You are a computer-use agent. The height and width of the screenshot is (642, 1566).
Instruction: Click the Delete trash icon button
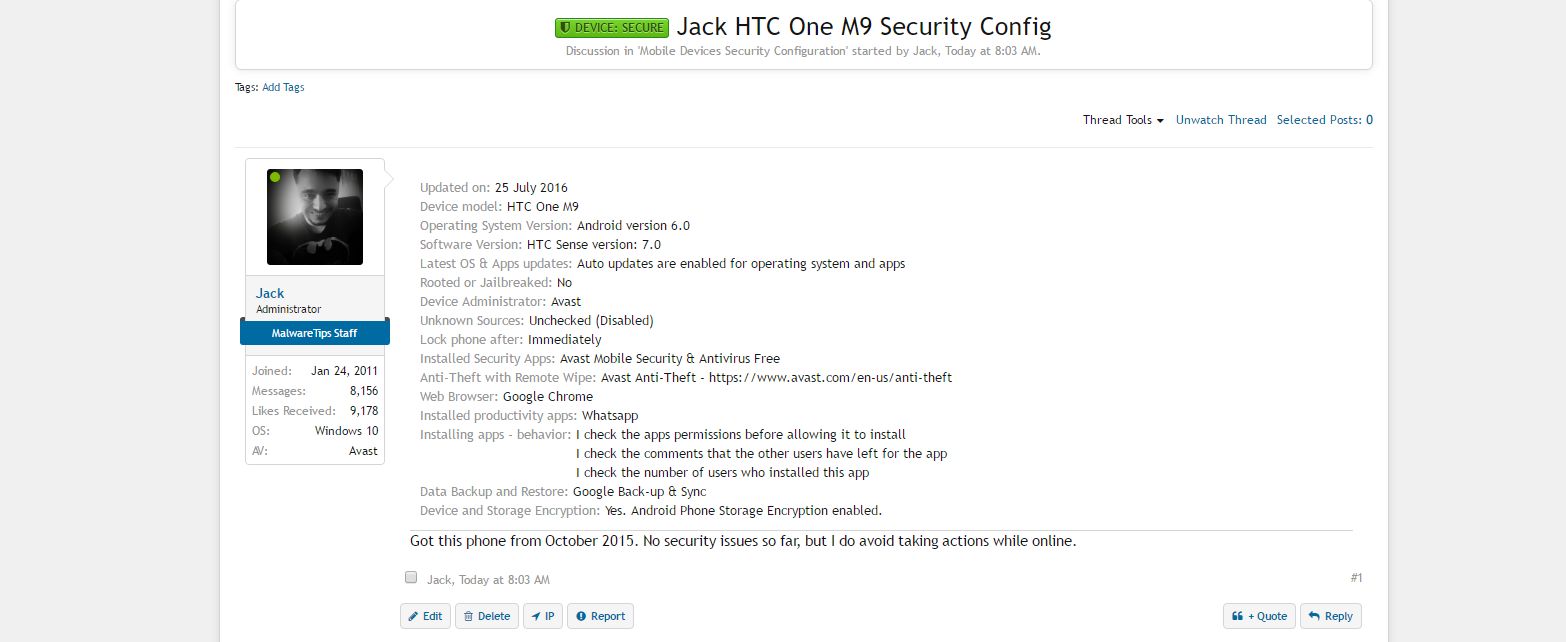(x=486, y=616)
